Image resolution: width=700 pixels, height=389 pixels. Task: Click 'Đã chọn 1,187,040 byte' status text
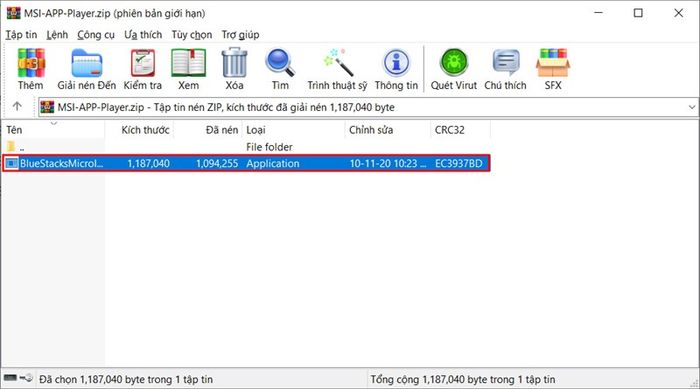click(x=126, y=379)
